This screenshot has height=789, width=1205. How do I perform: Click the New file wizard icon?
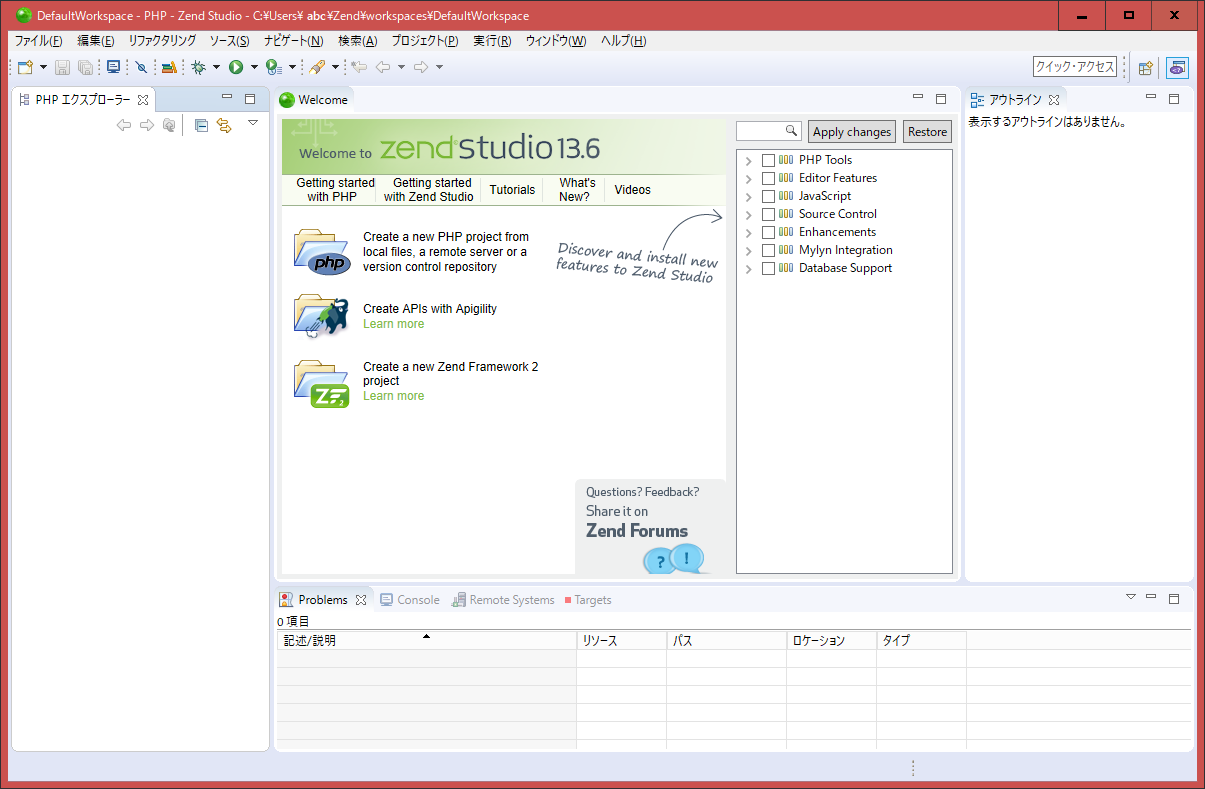pyautogui.click(x=25, y=67)
